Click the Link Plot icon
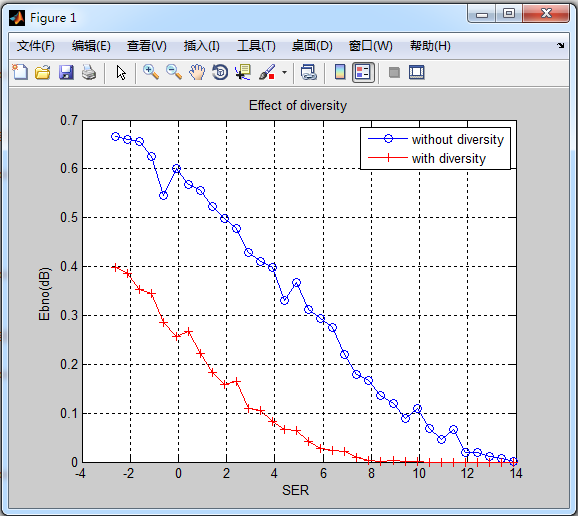 point(309,72)
